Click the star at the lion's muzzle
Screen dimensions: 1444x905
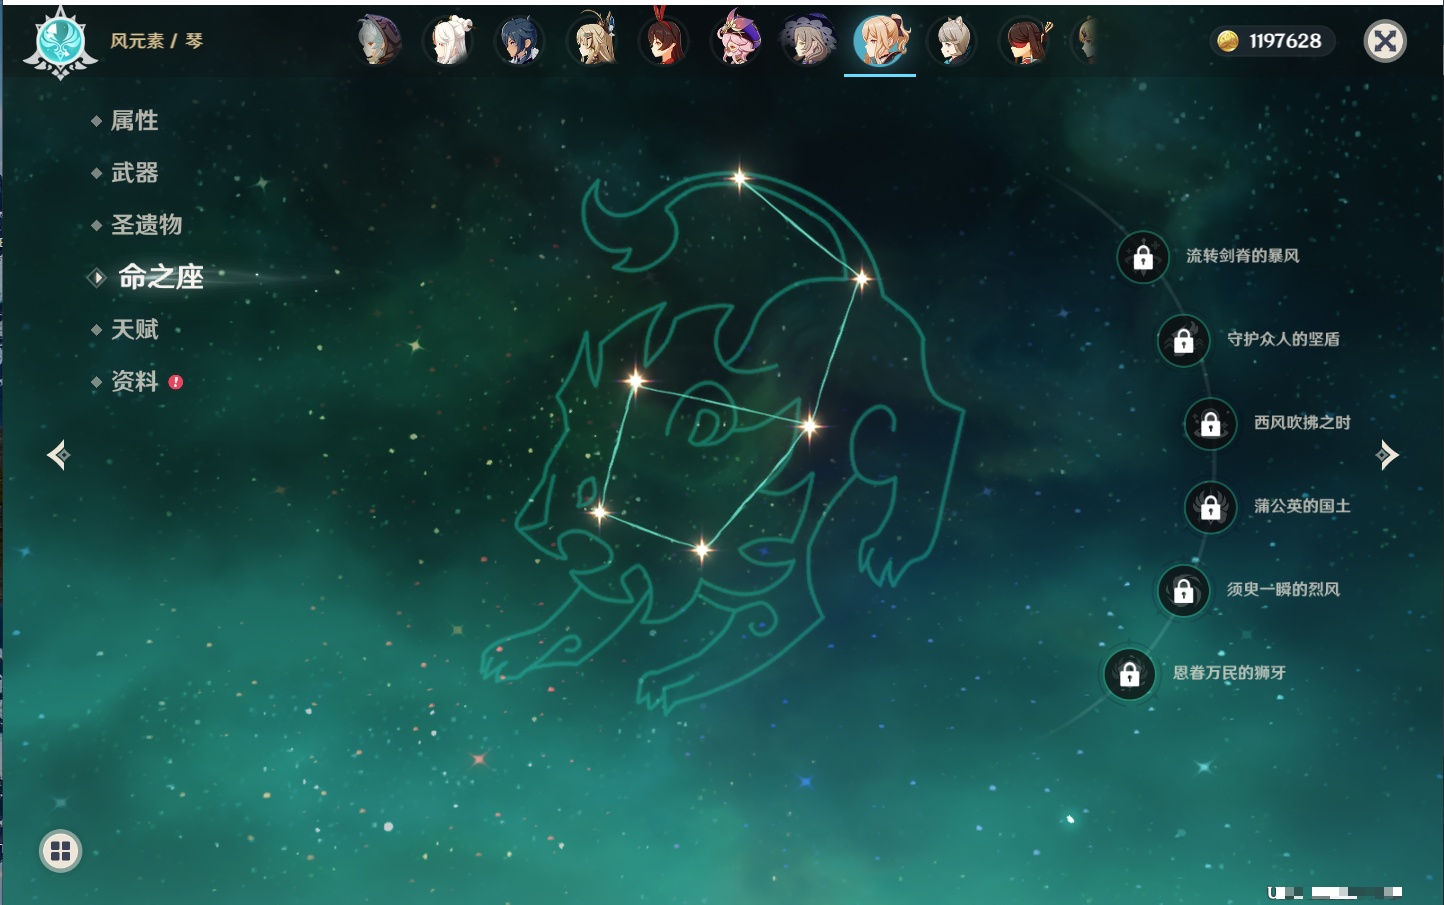pos(599,512)
